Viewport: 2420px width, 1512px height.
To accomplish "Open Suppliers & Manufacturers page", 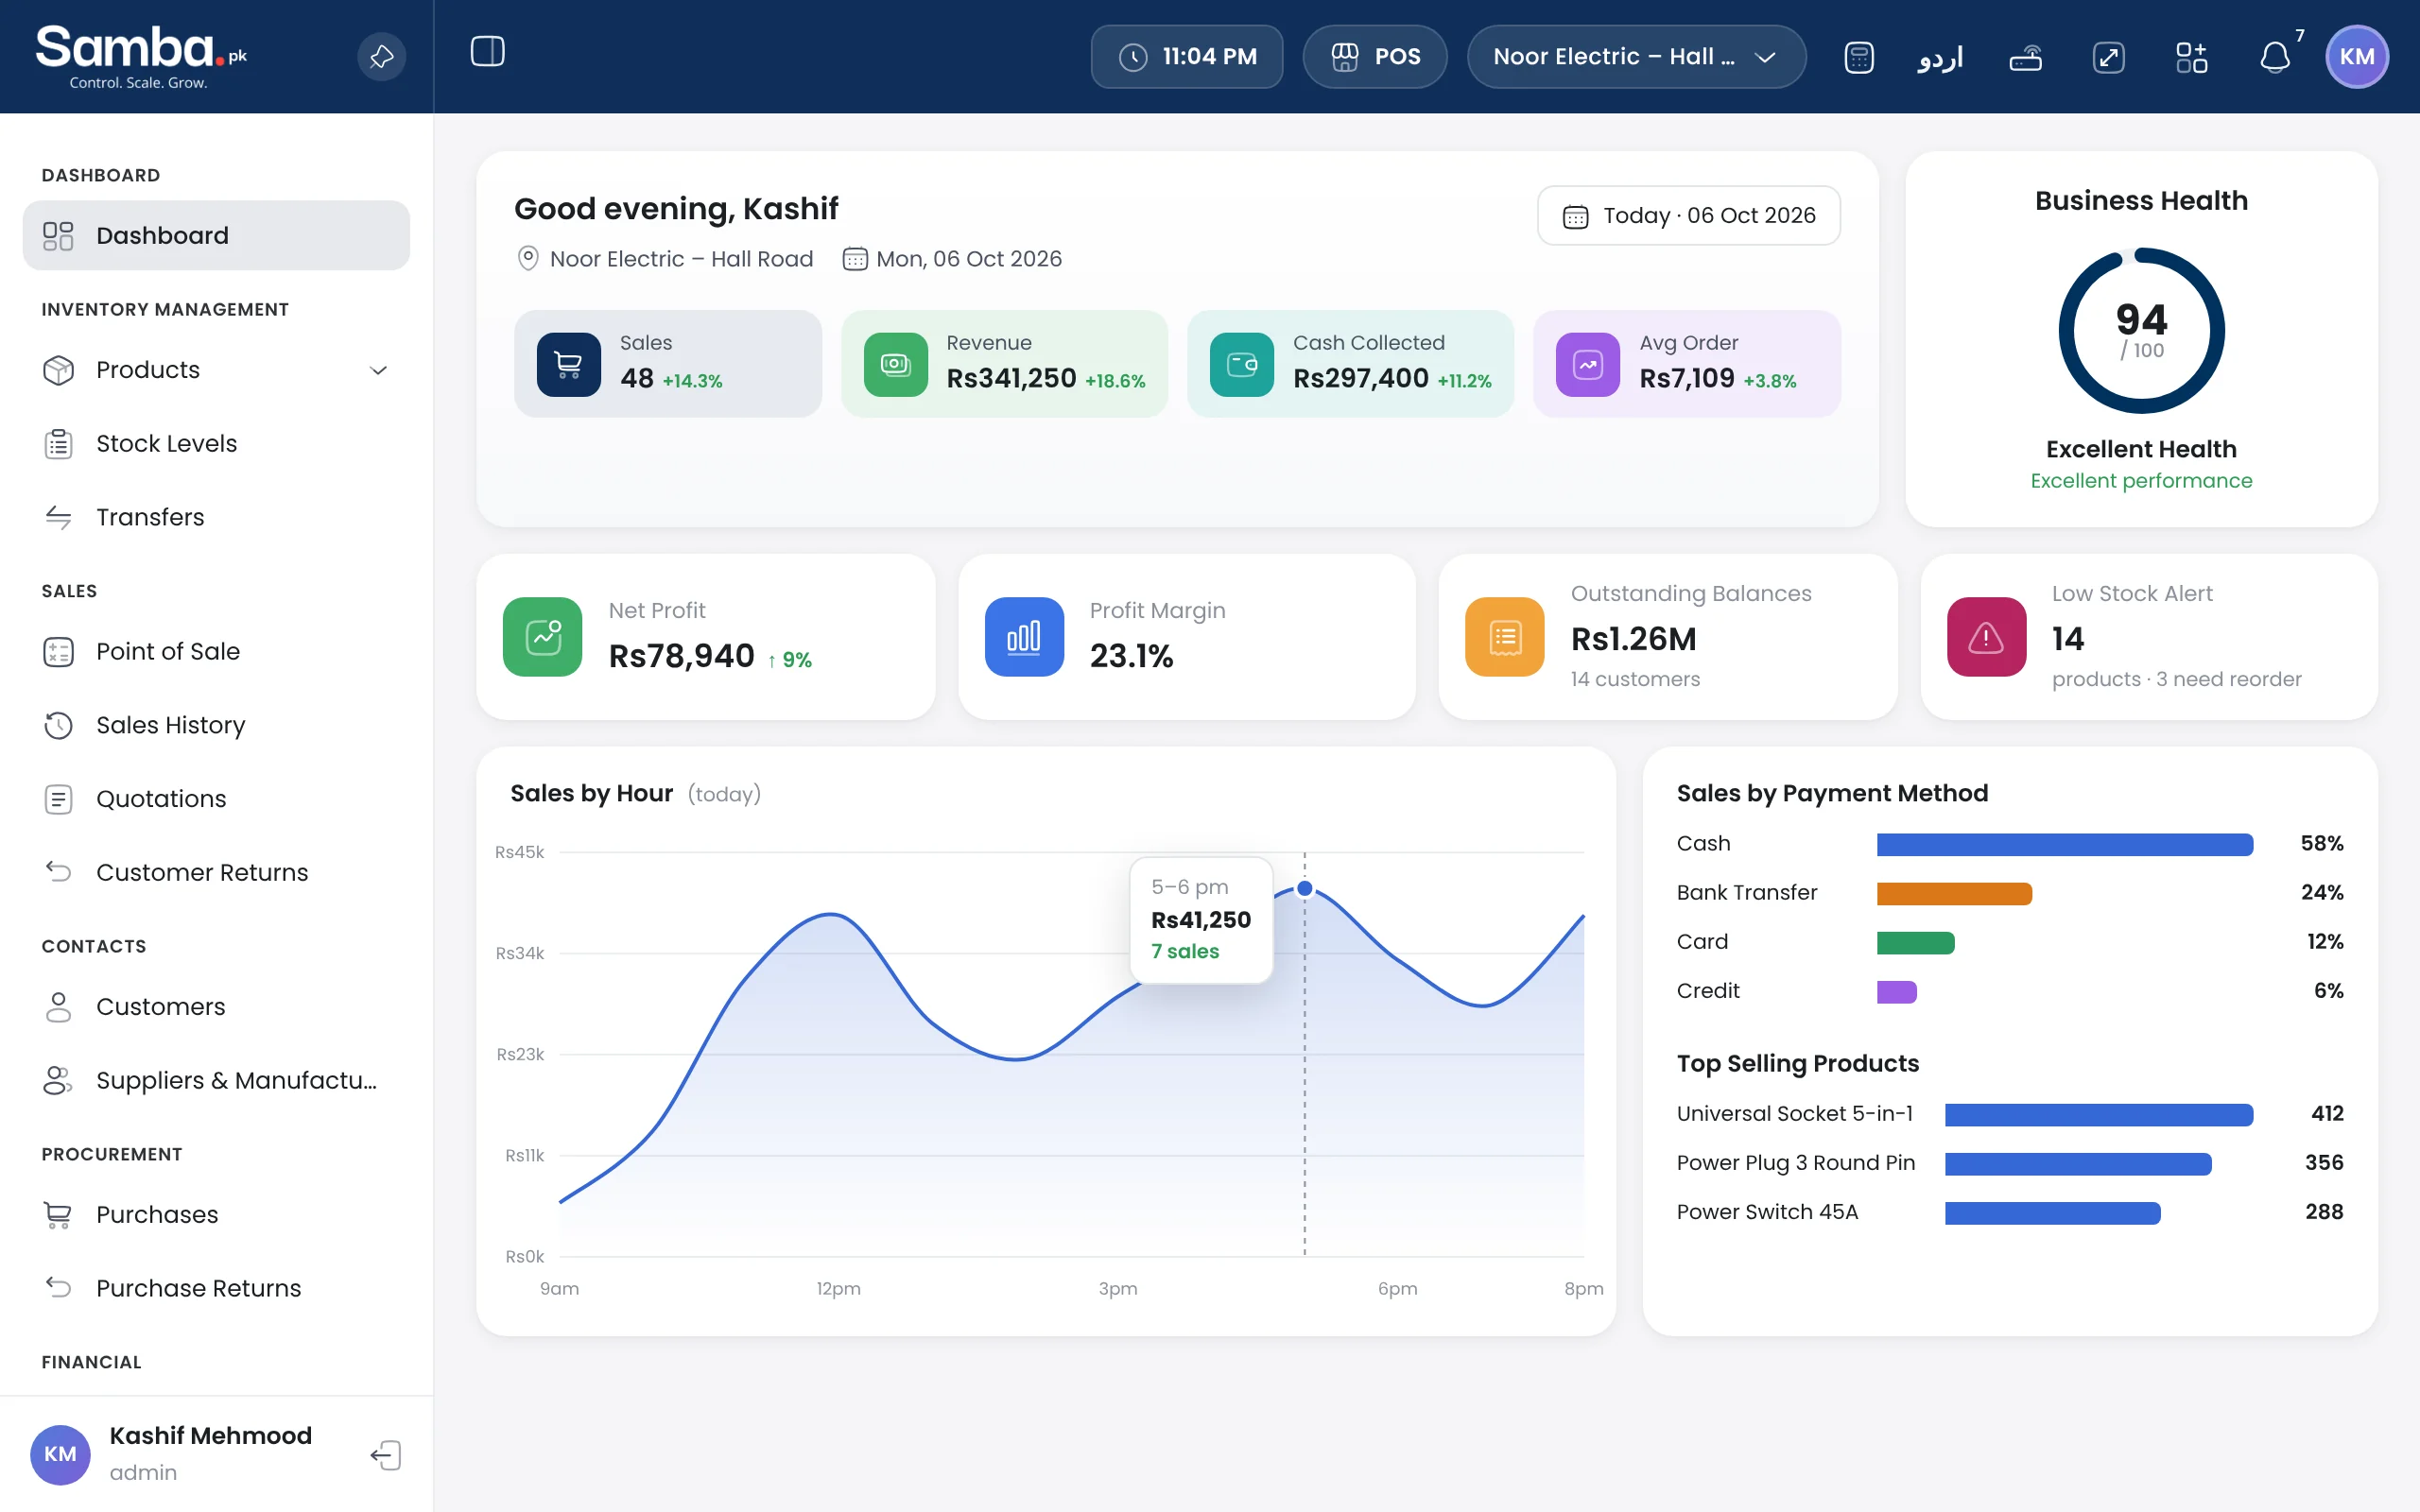I will tap(216, 1080).
